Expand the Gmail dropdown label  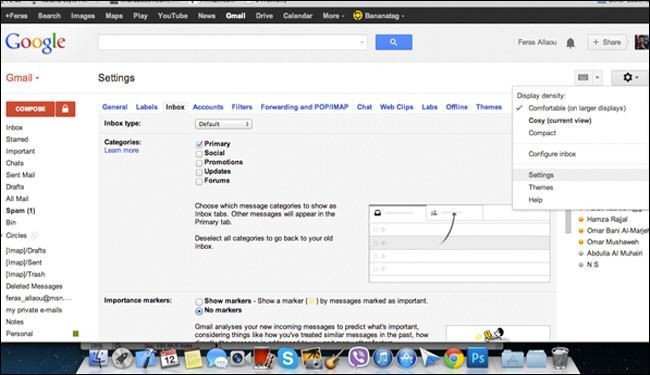(22, 77)
